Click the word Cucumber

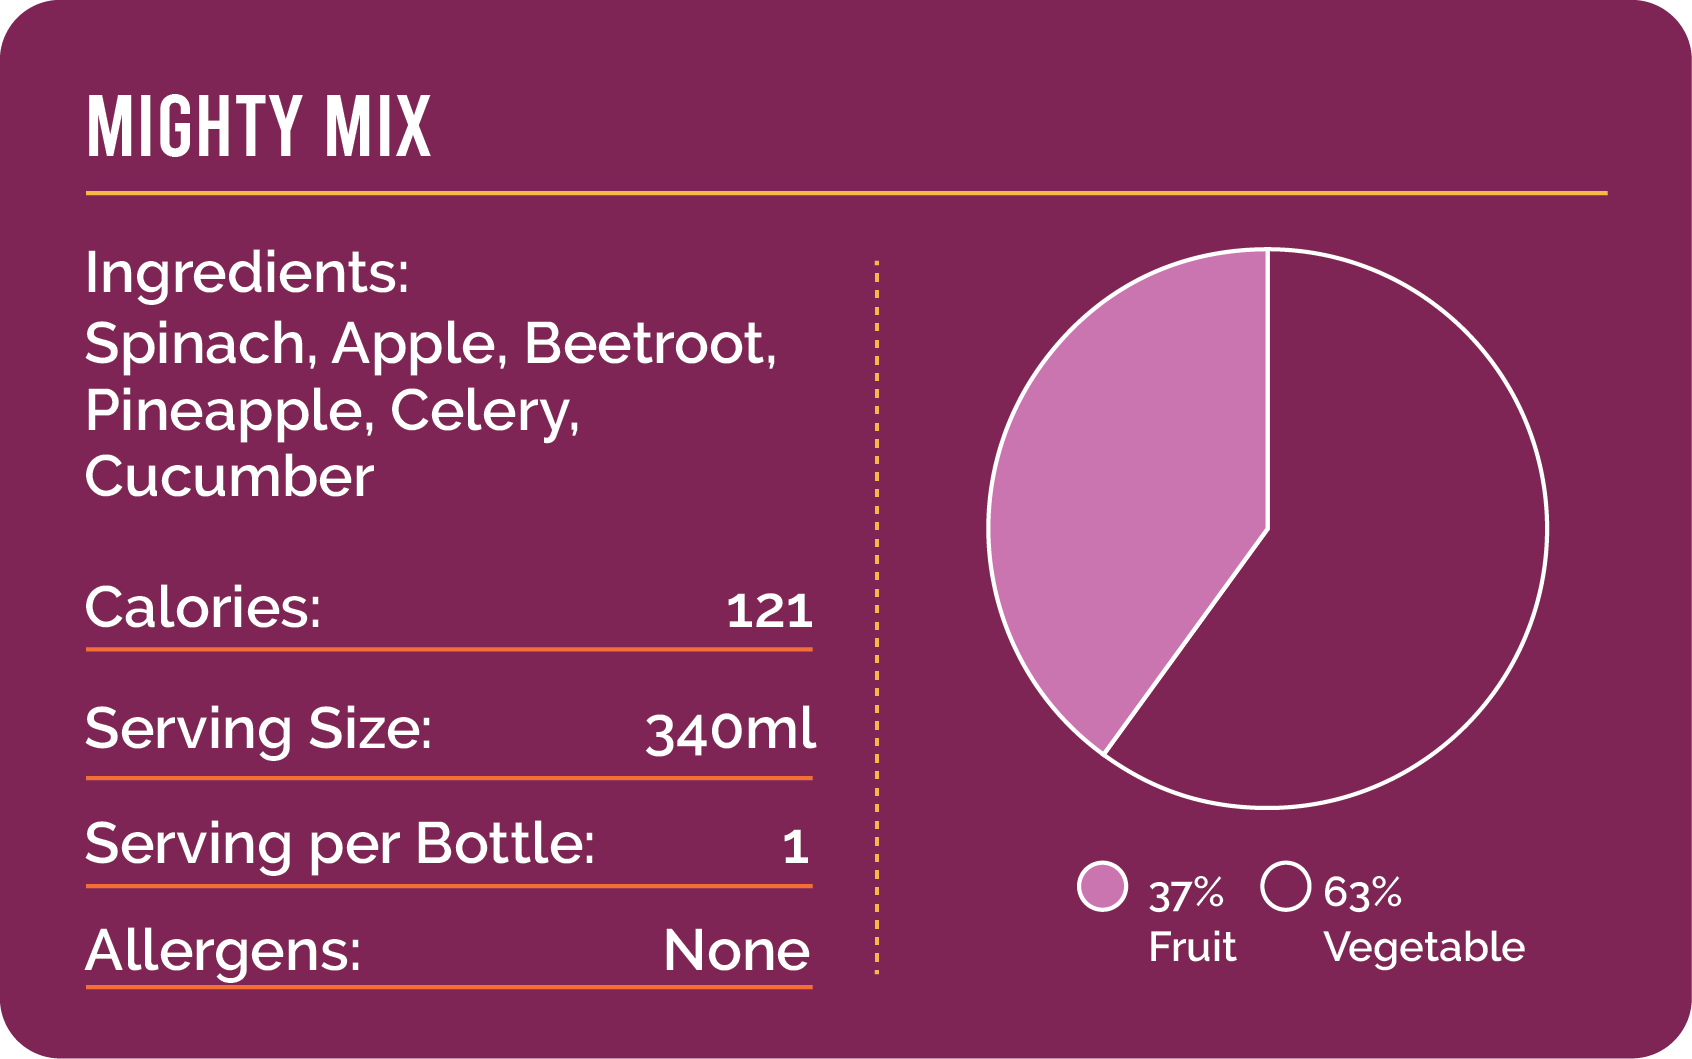coord(229,477)
